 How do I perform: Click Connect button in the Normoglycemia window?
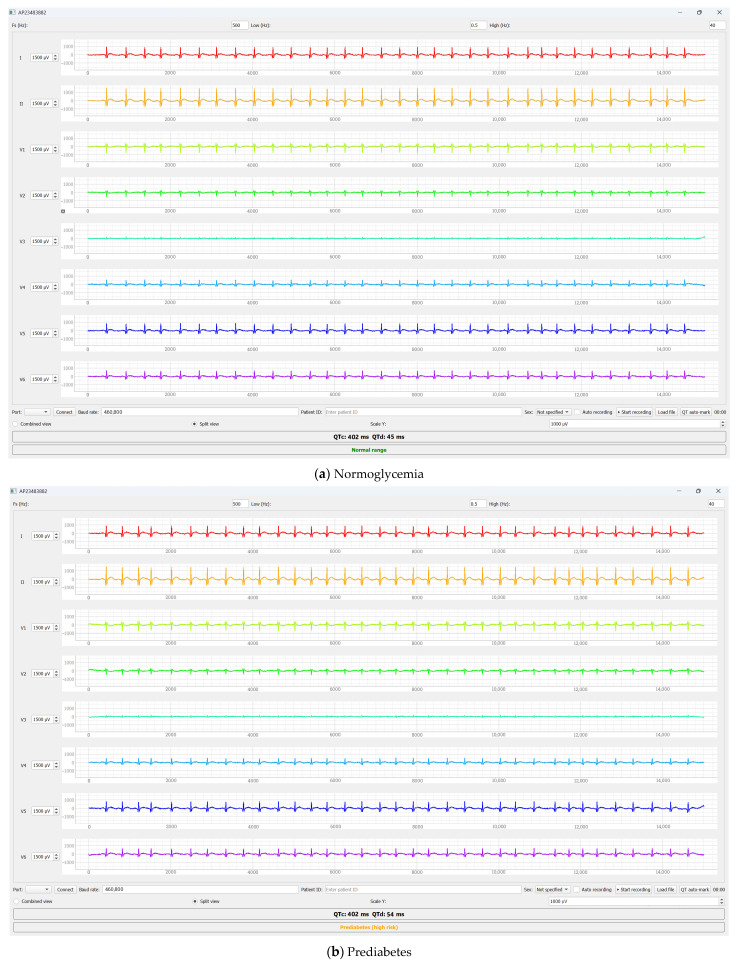[x=64, y=412]
